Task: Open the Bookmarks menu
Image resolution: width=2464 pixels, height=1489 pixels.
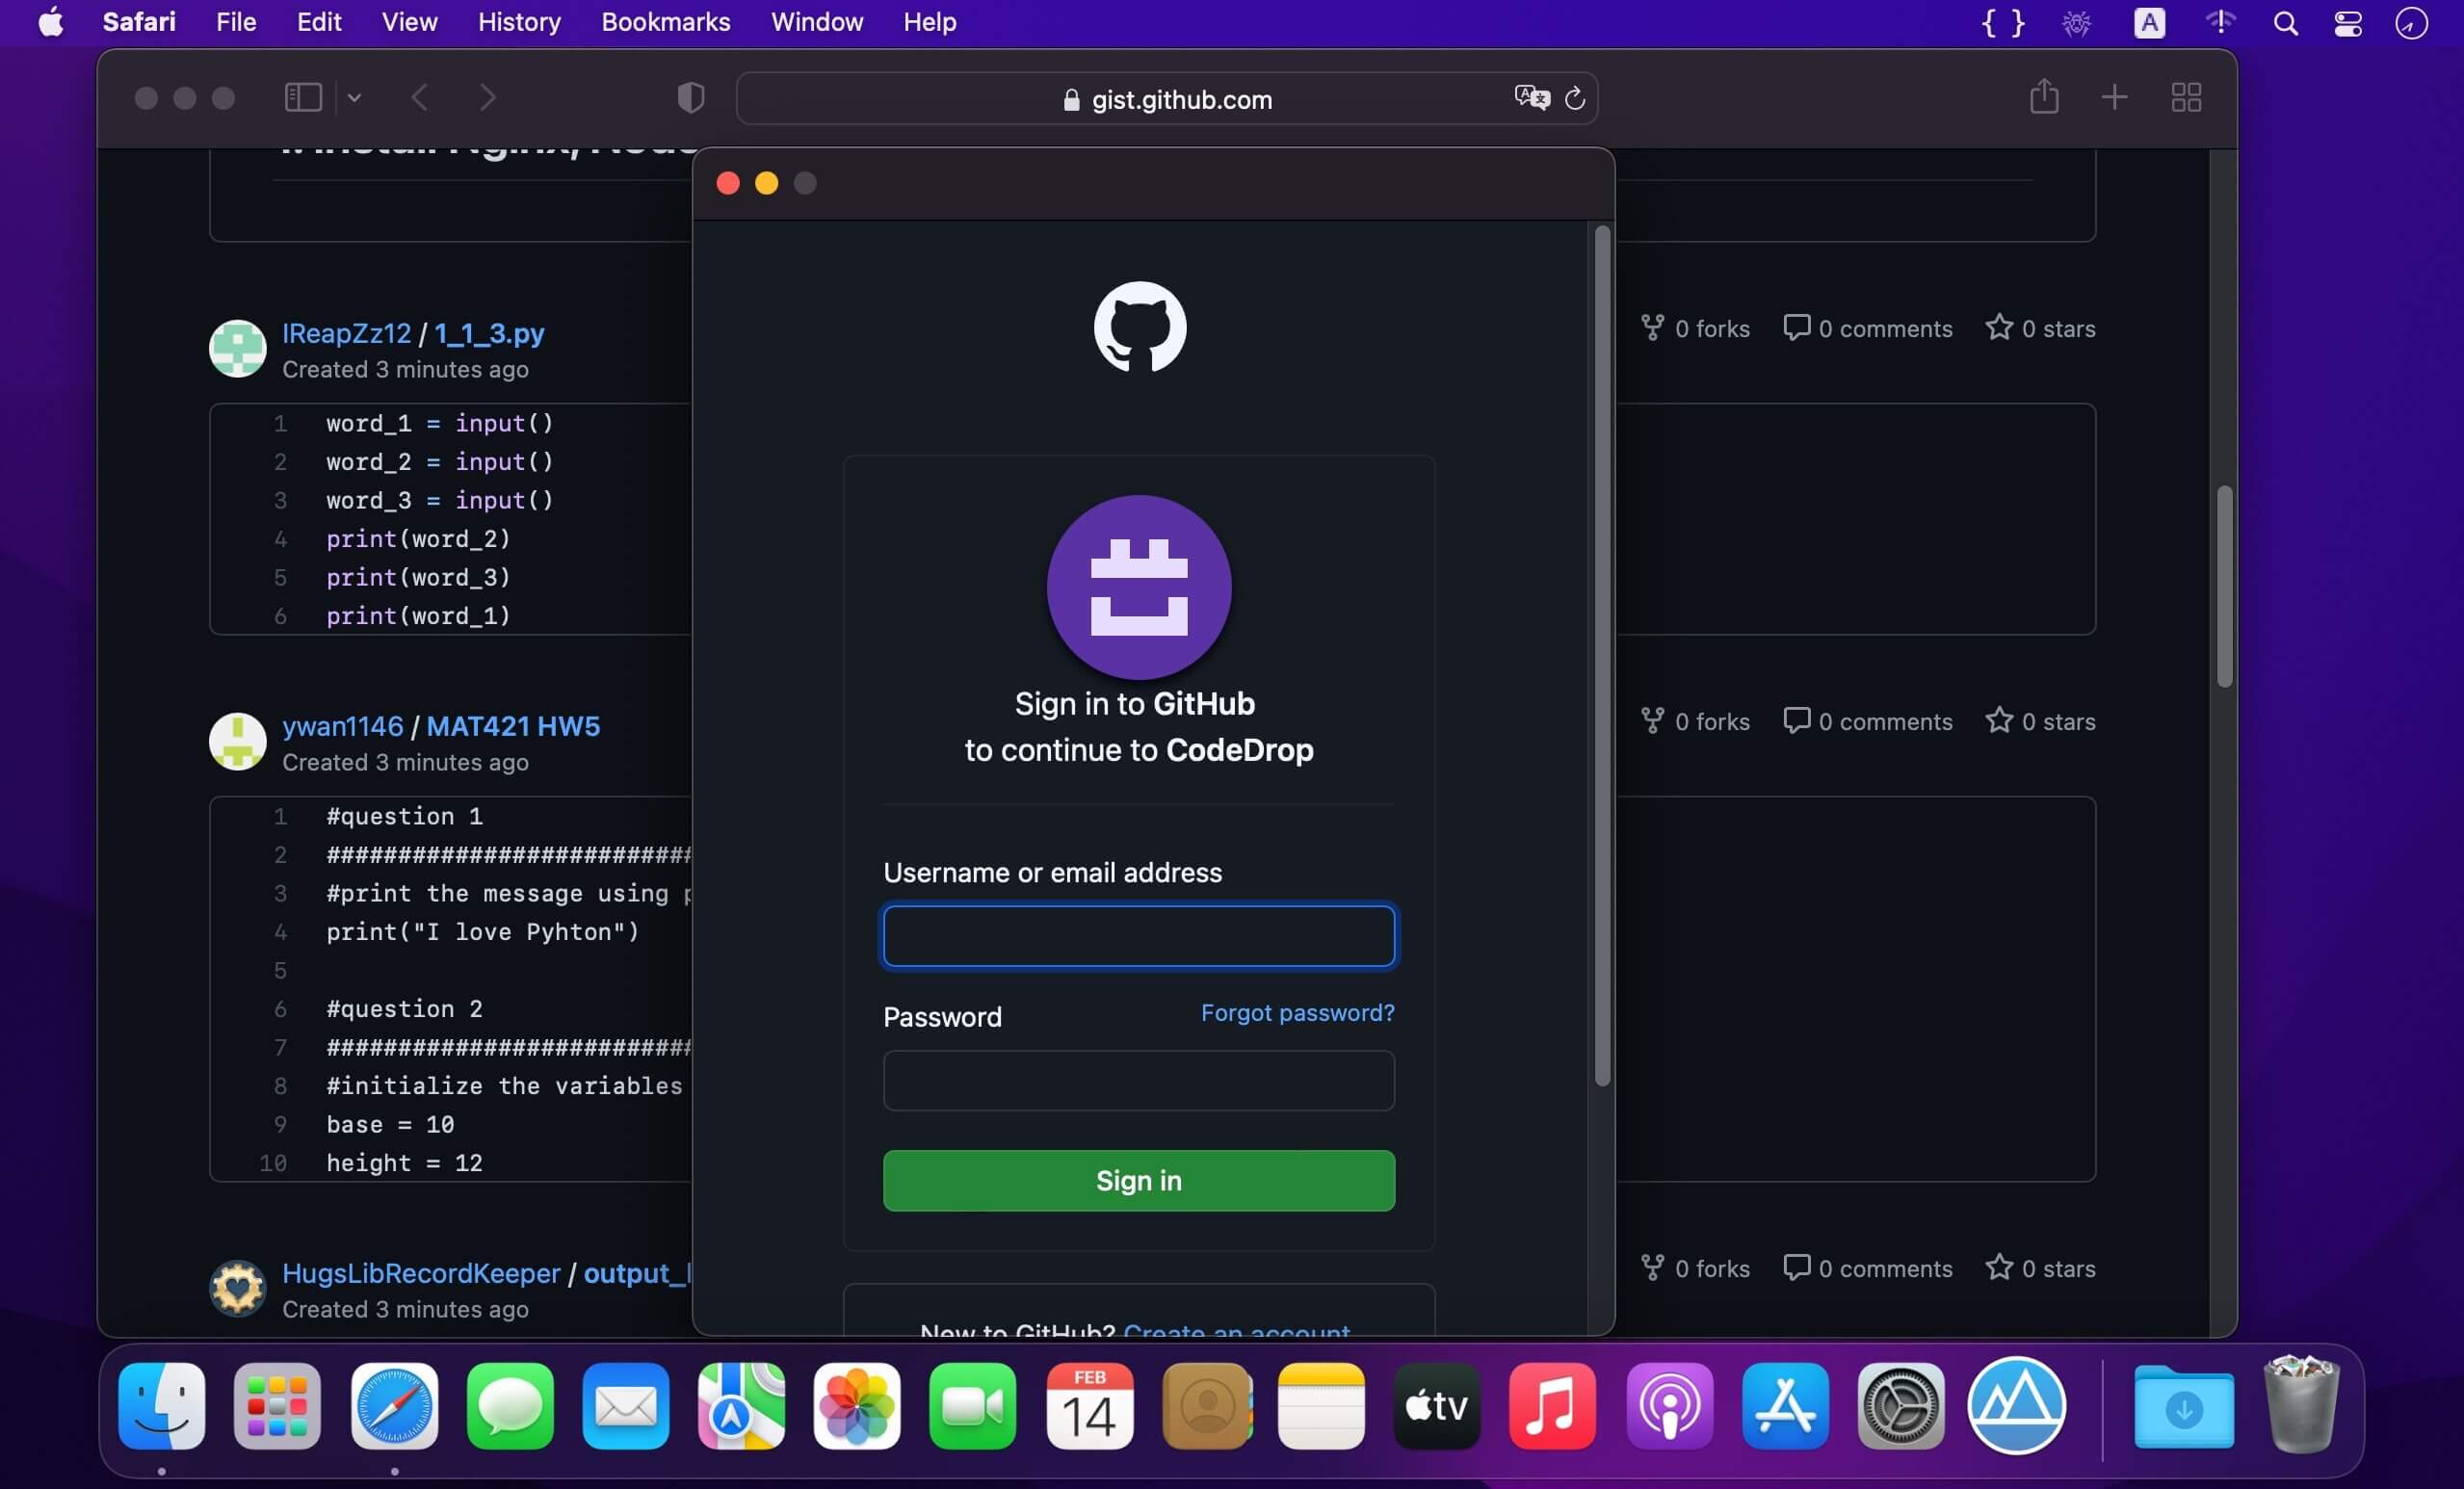Action: pyautogui.click(x=666, y=22)
